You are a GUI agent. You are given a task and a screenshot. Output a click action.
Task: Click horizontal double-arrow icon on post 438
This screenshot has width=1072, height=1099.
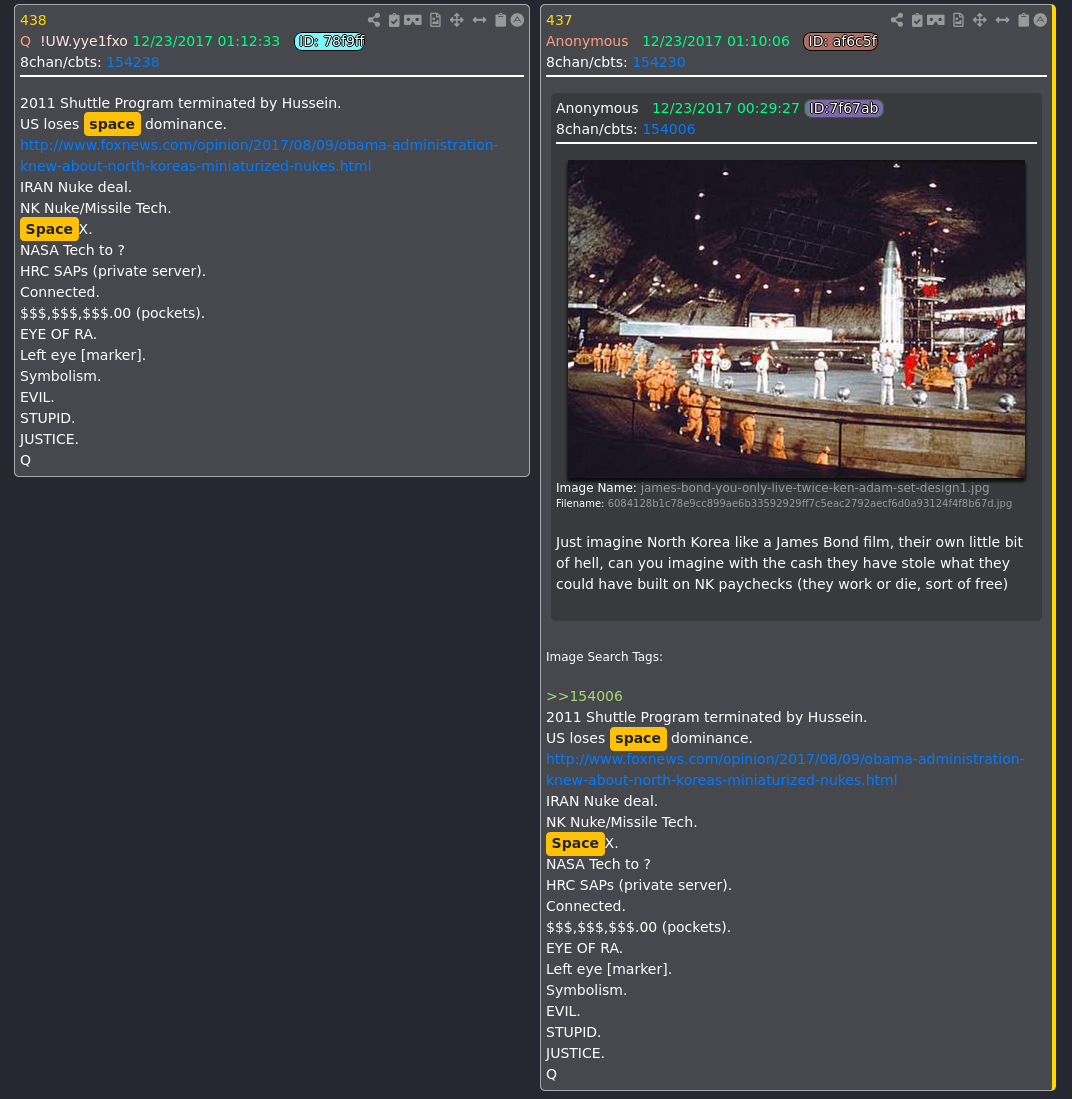pos(480,20)
